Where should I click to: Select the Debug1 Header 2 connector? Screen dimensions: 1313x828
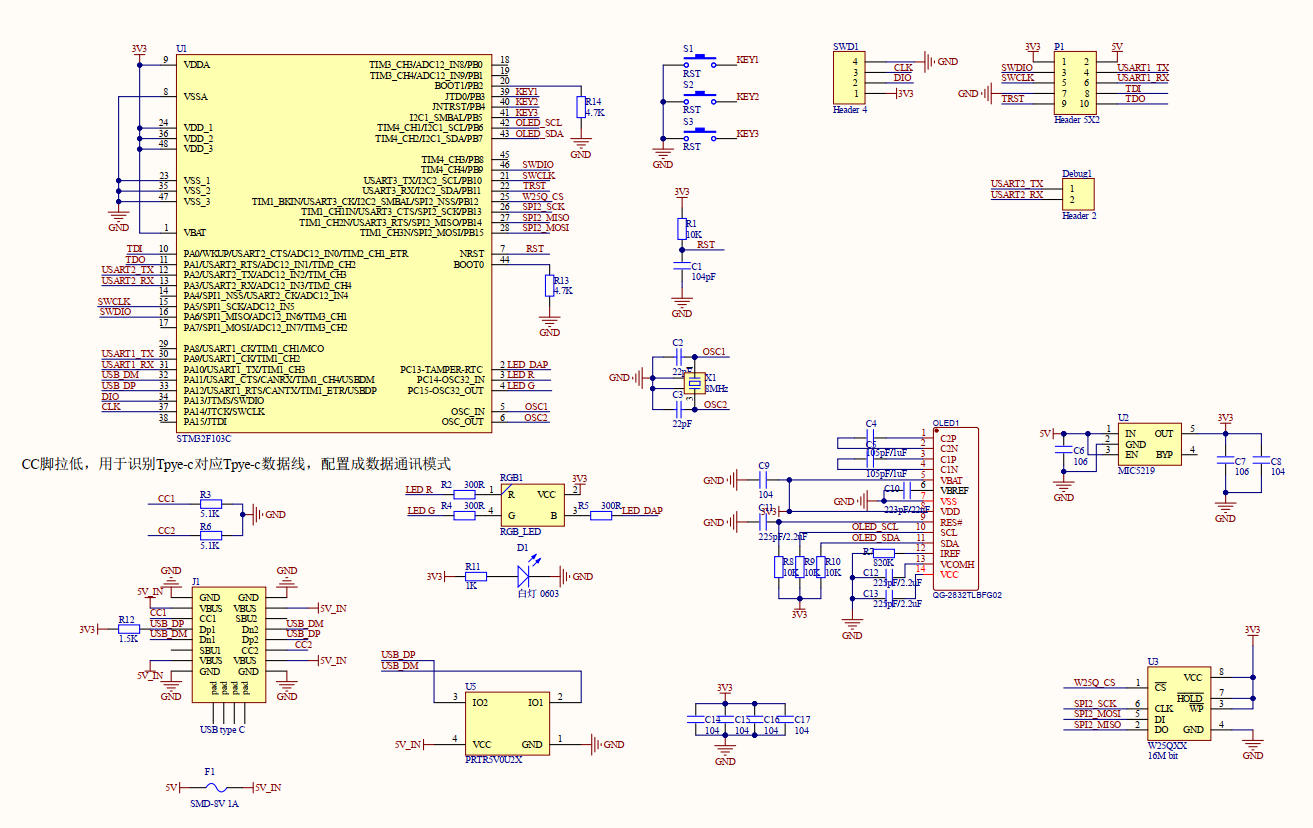click(x=1077, y=193)
